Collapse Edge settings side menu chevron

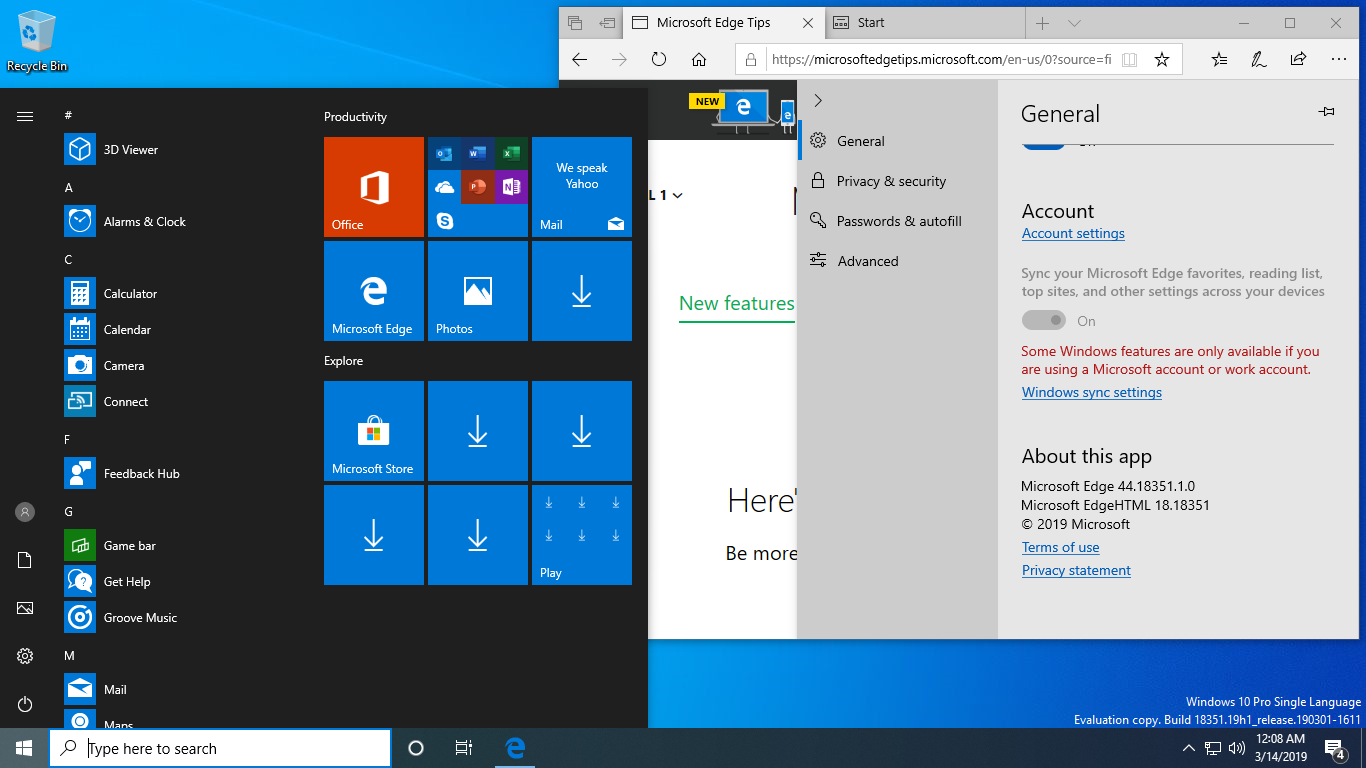coord(818,100)
